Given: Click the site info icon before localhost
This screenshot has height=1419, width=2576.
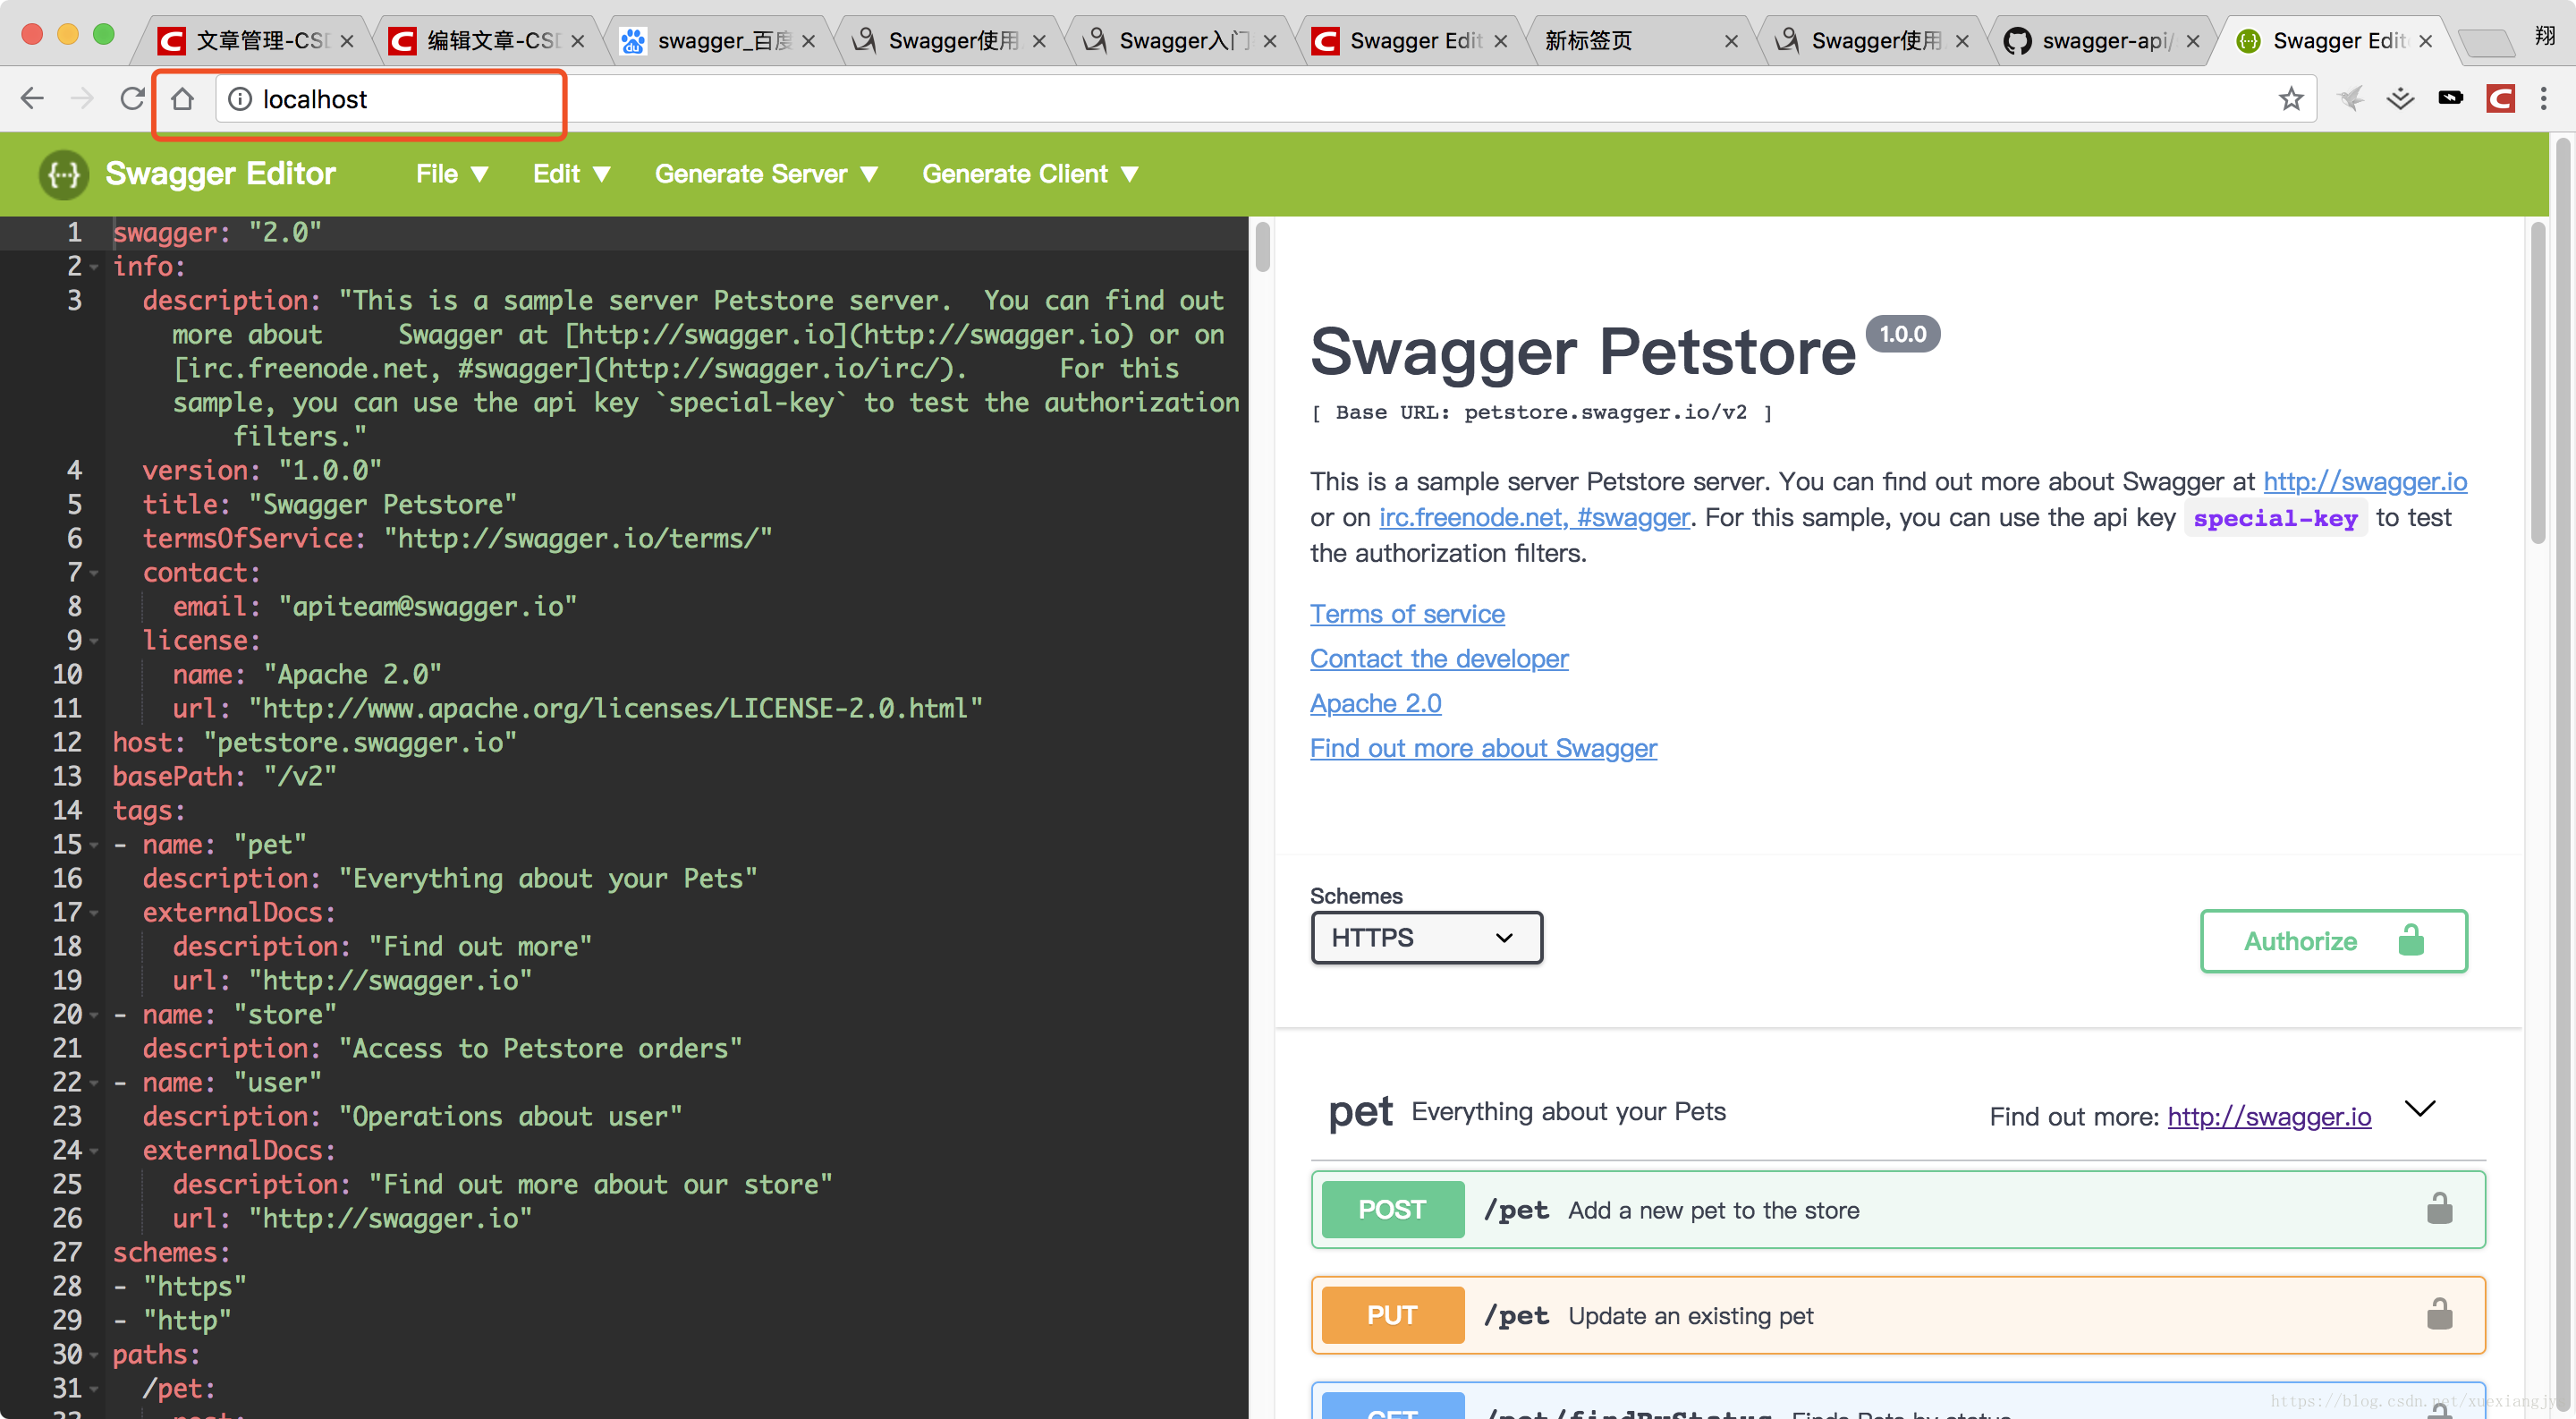Looking at the screenshot, I should tap(240, 98).
